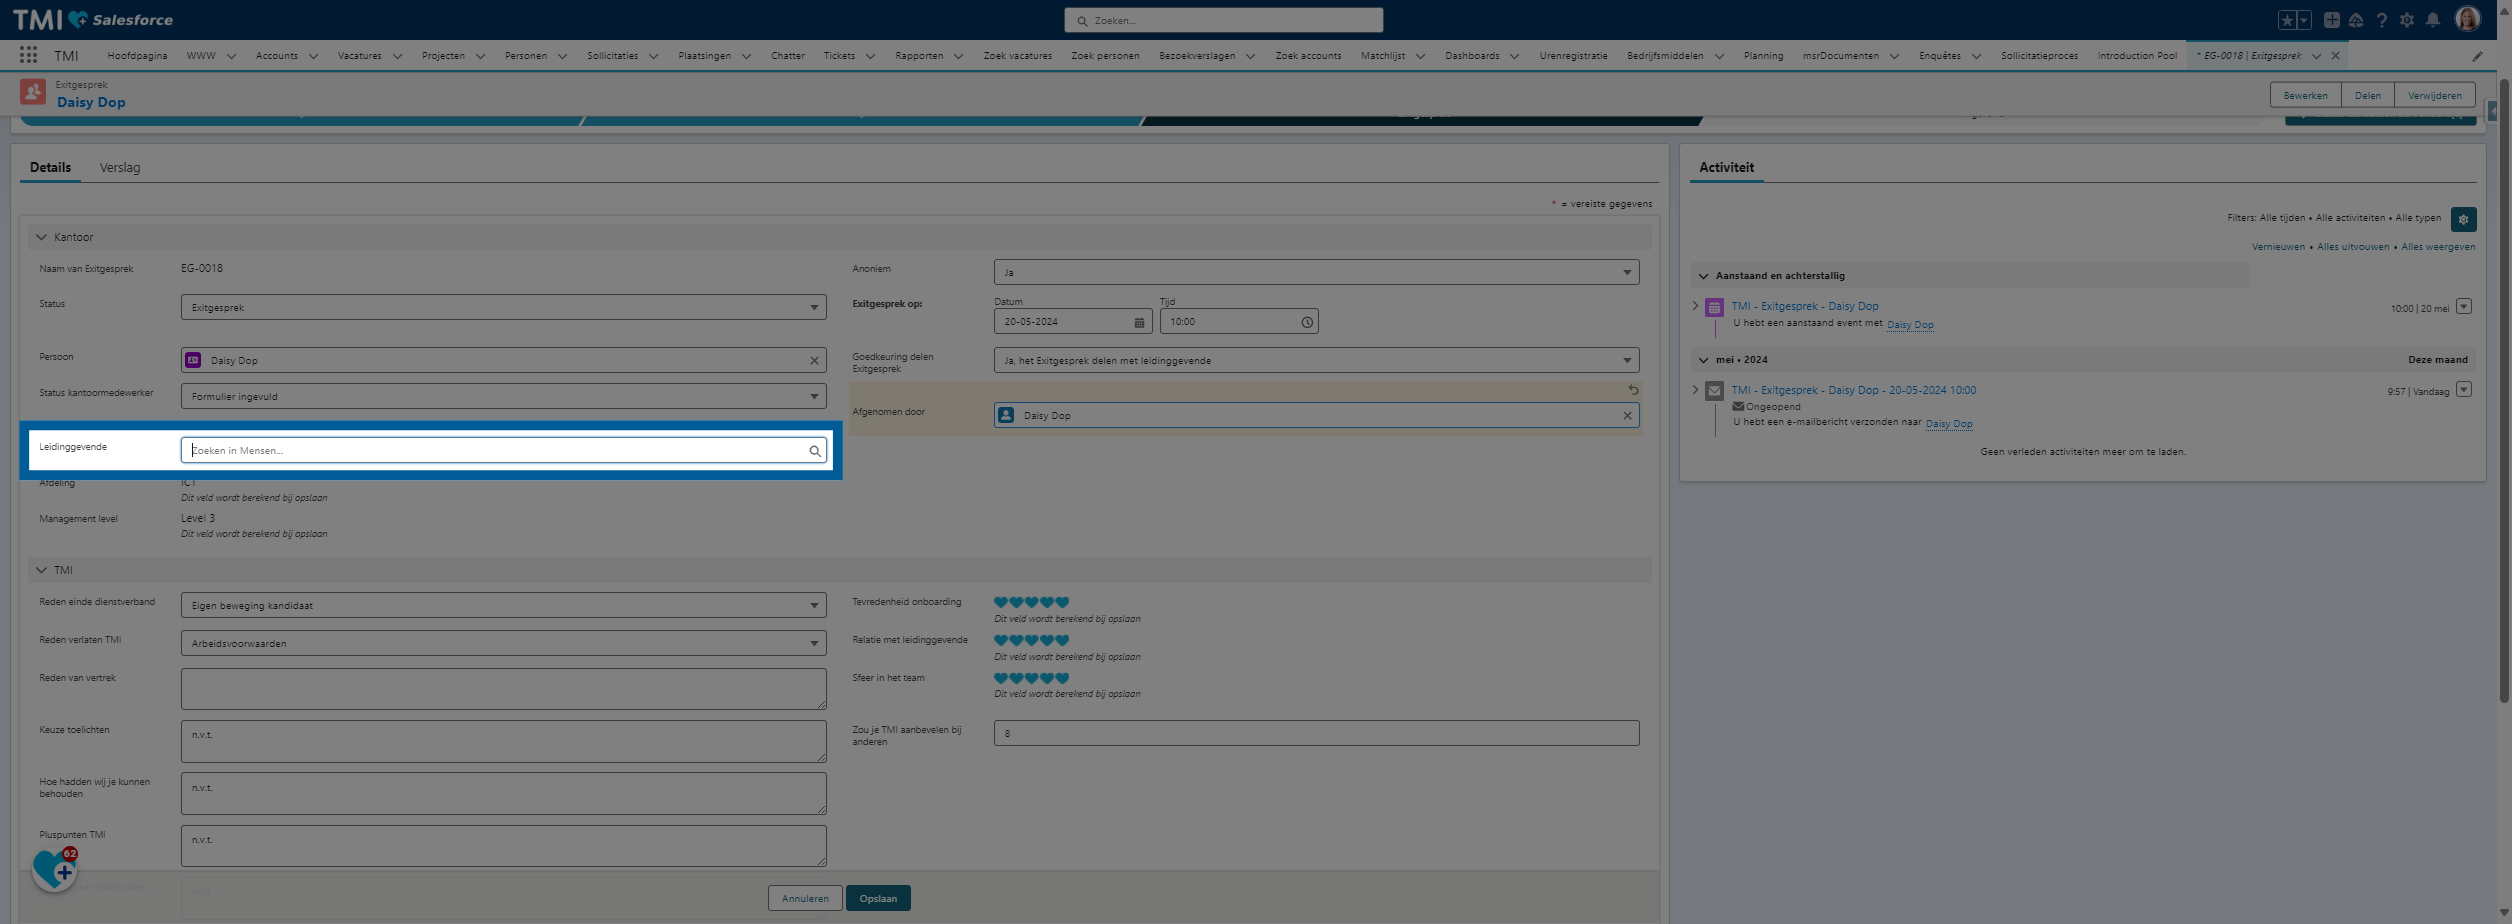Collapse the Kantoor section

[x=42, y=238]
